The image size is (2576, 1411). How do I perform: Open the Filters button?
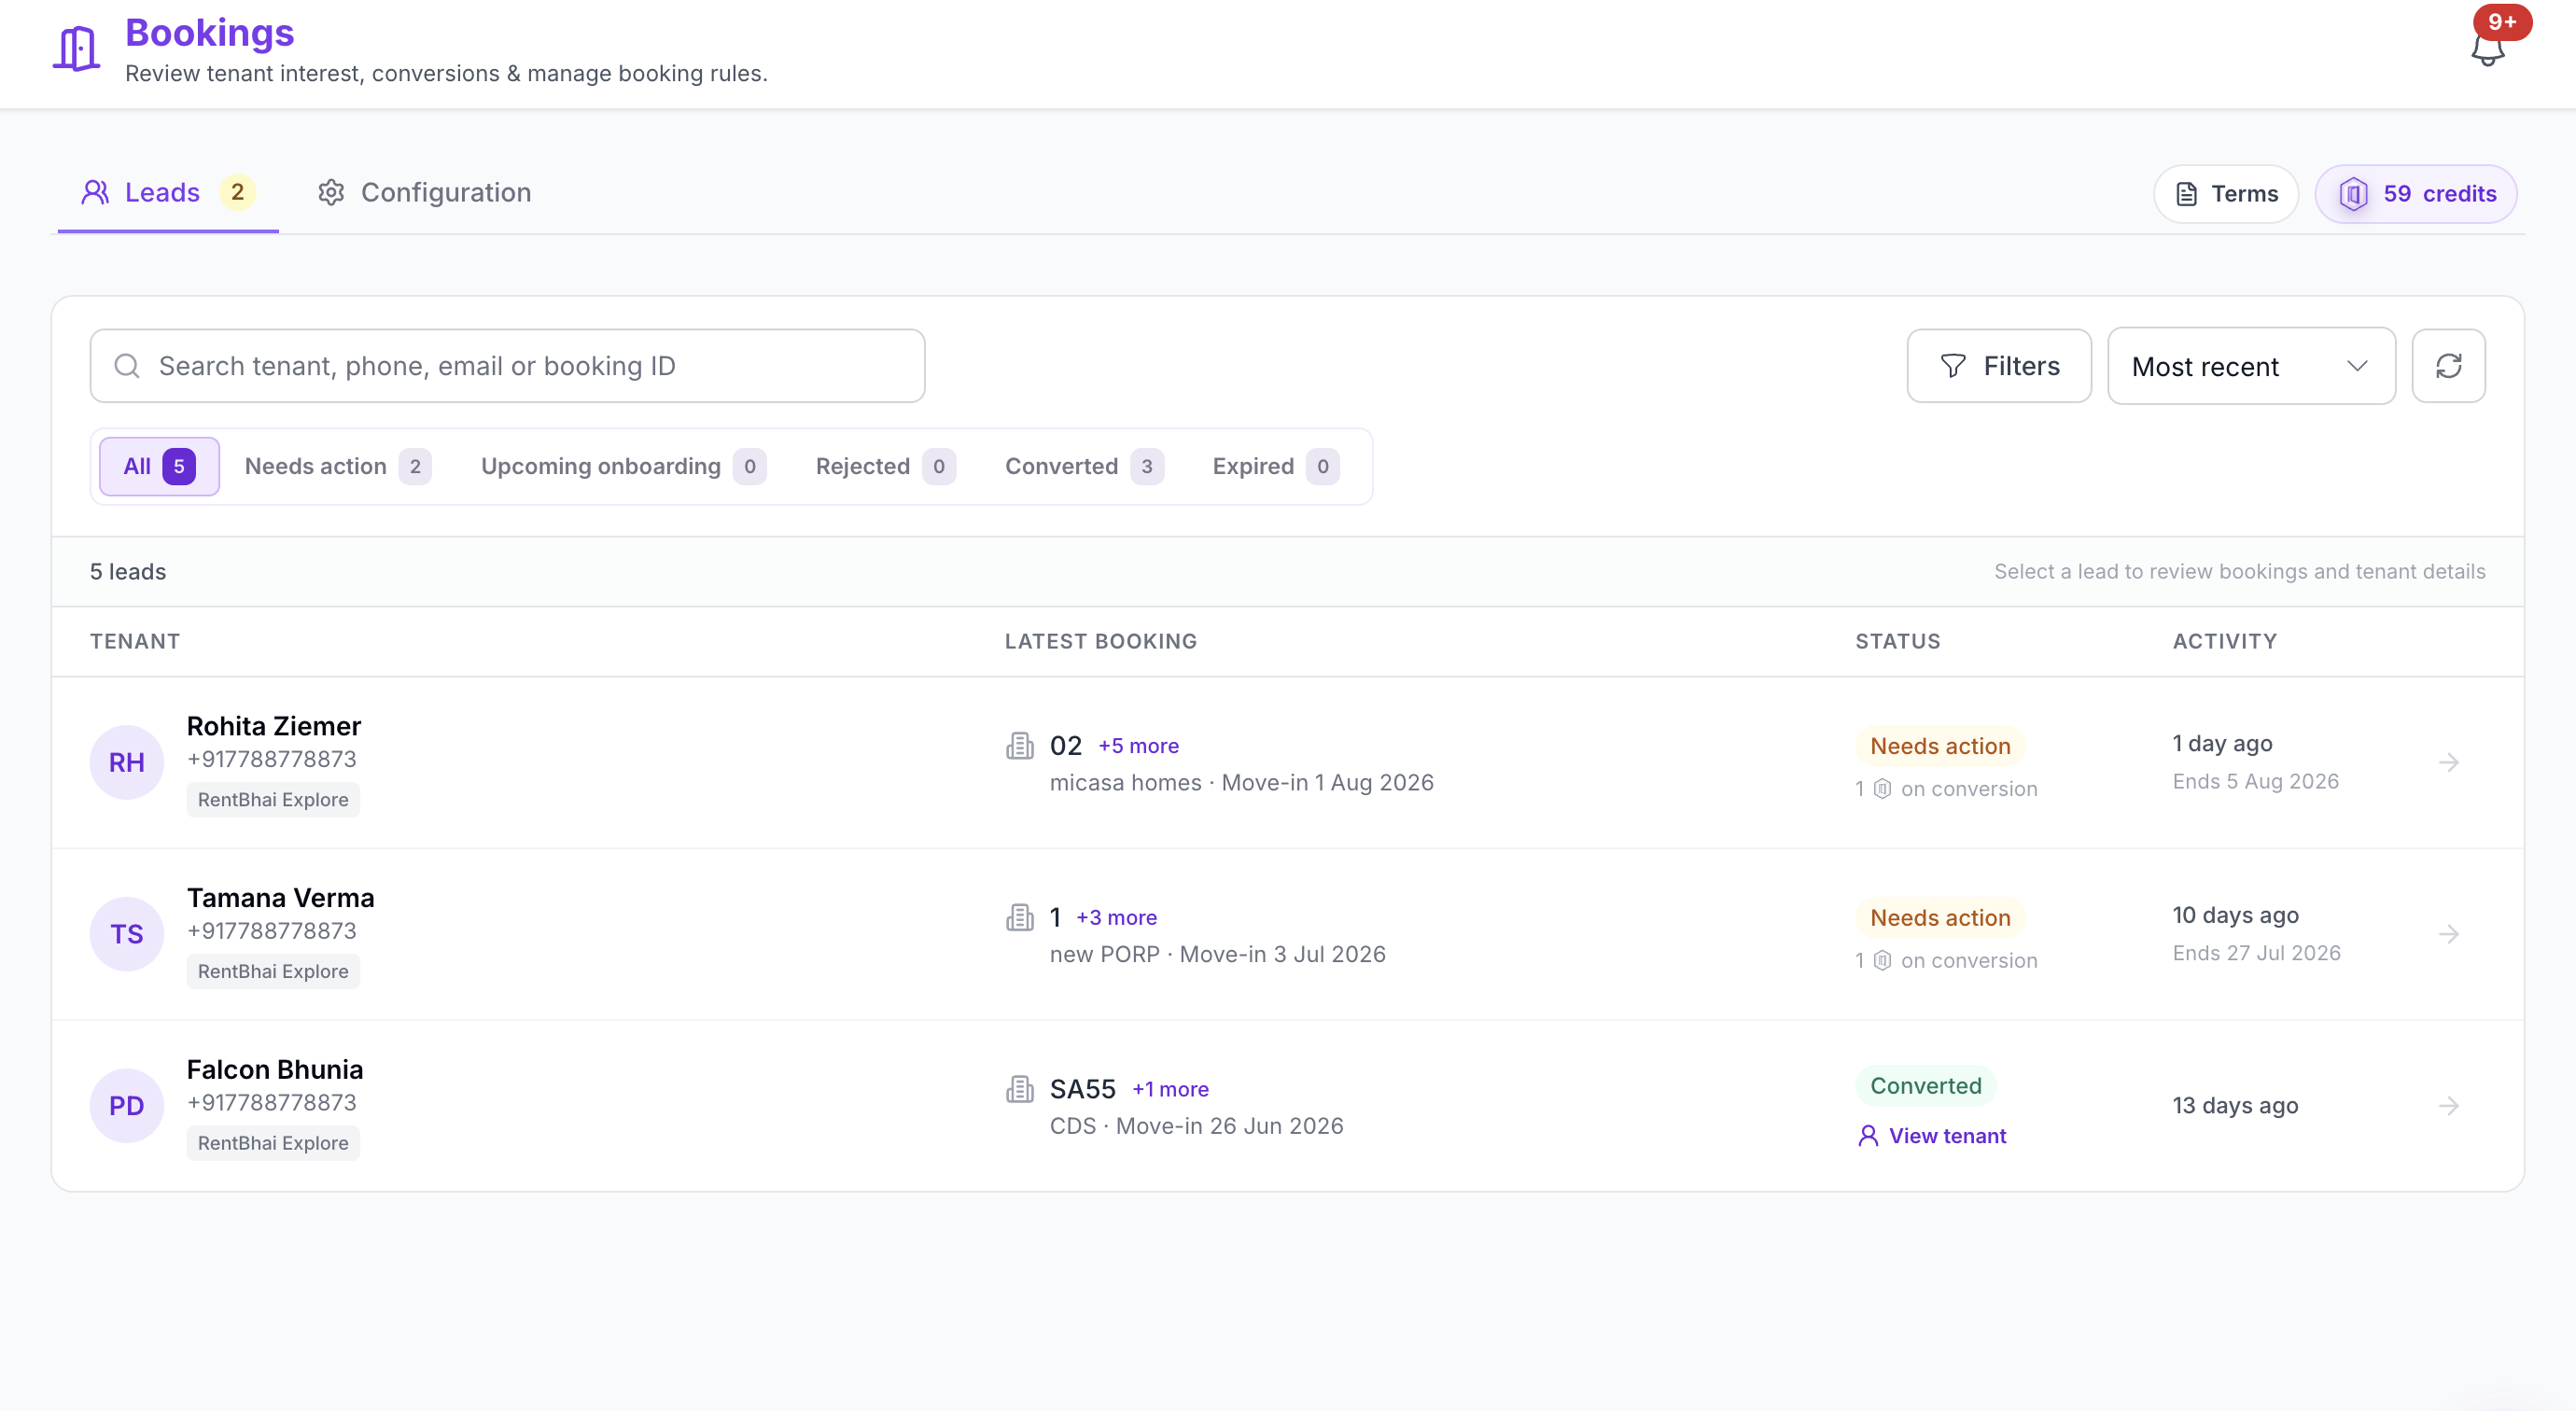coord(1999,366)
